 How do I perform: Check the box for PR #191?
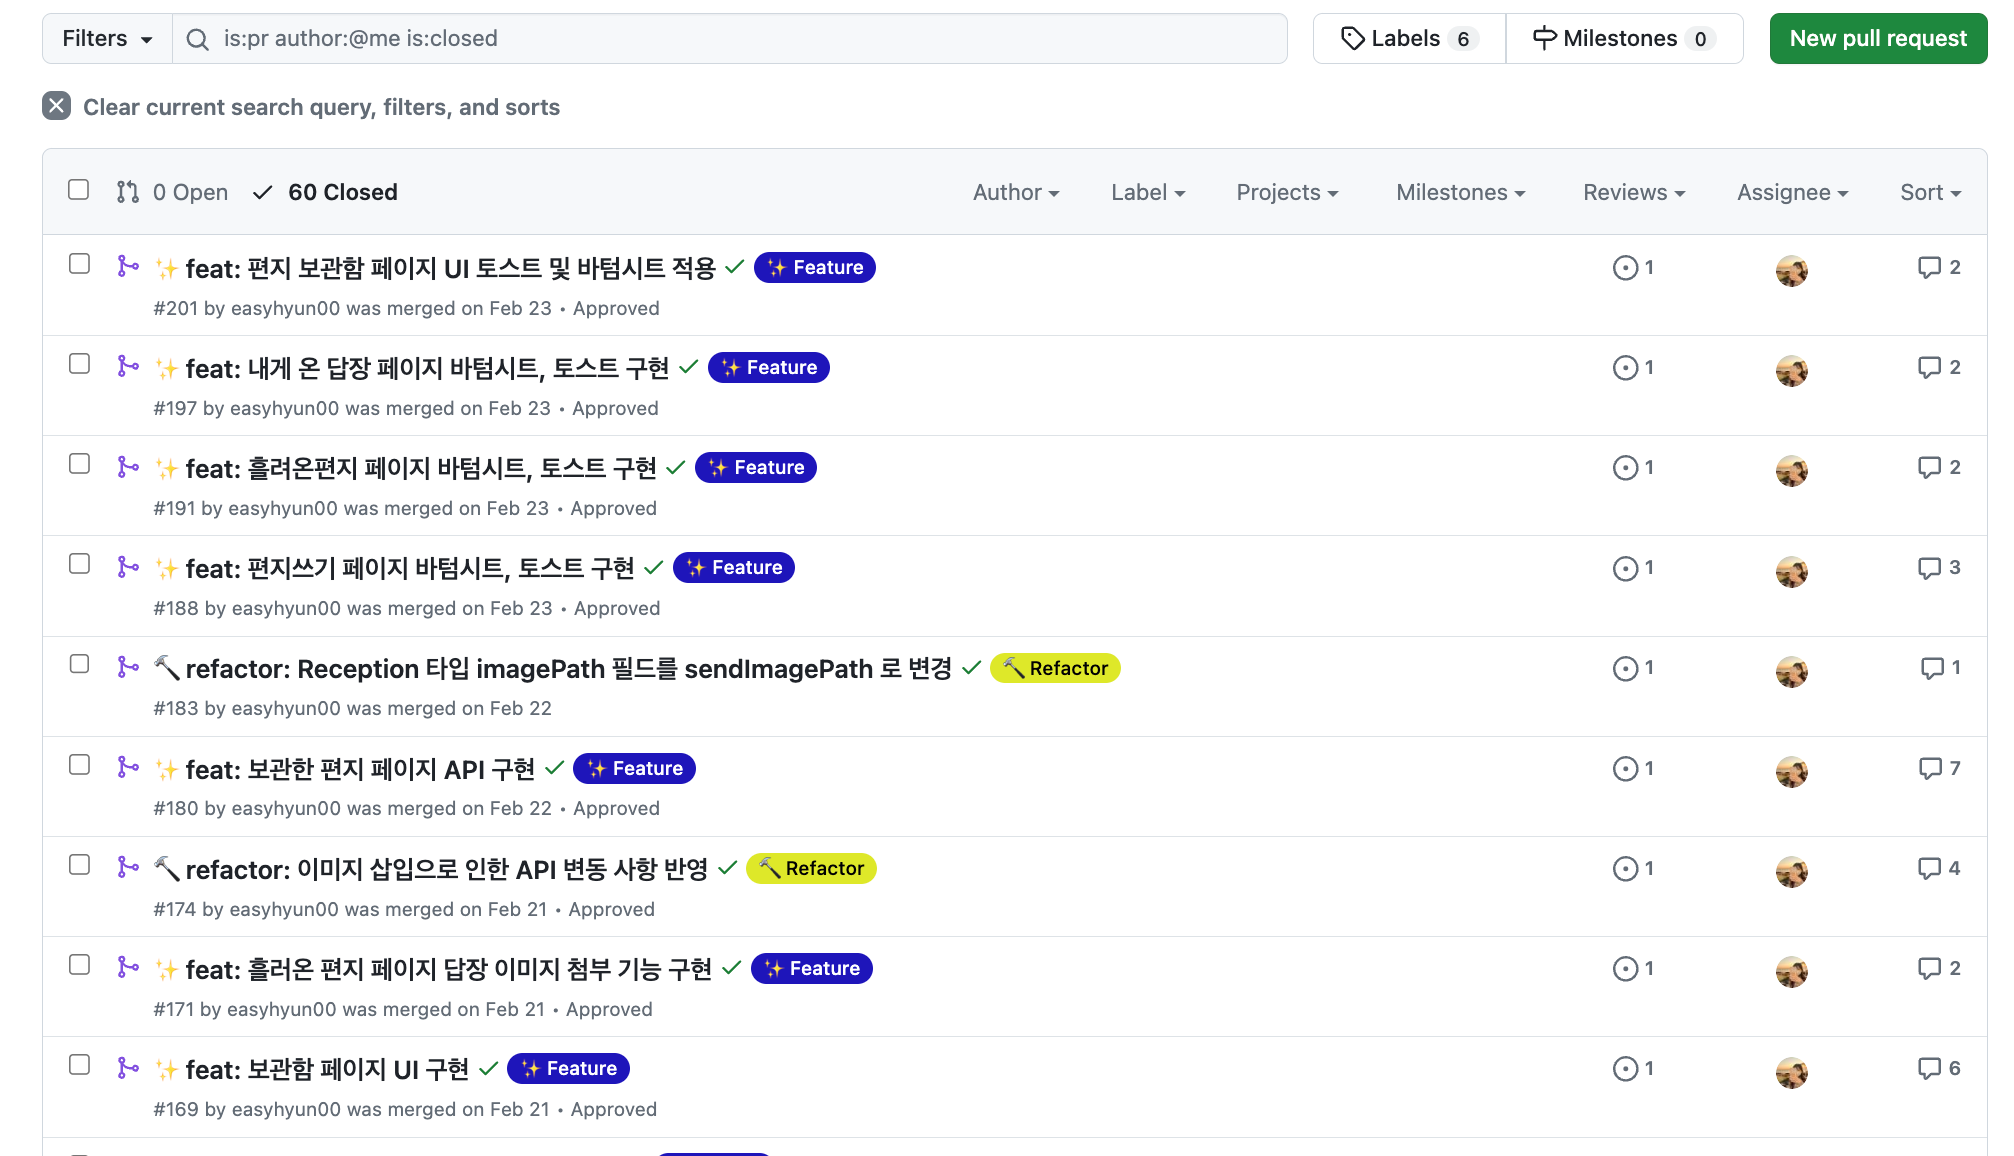[80, 464]
